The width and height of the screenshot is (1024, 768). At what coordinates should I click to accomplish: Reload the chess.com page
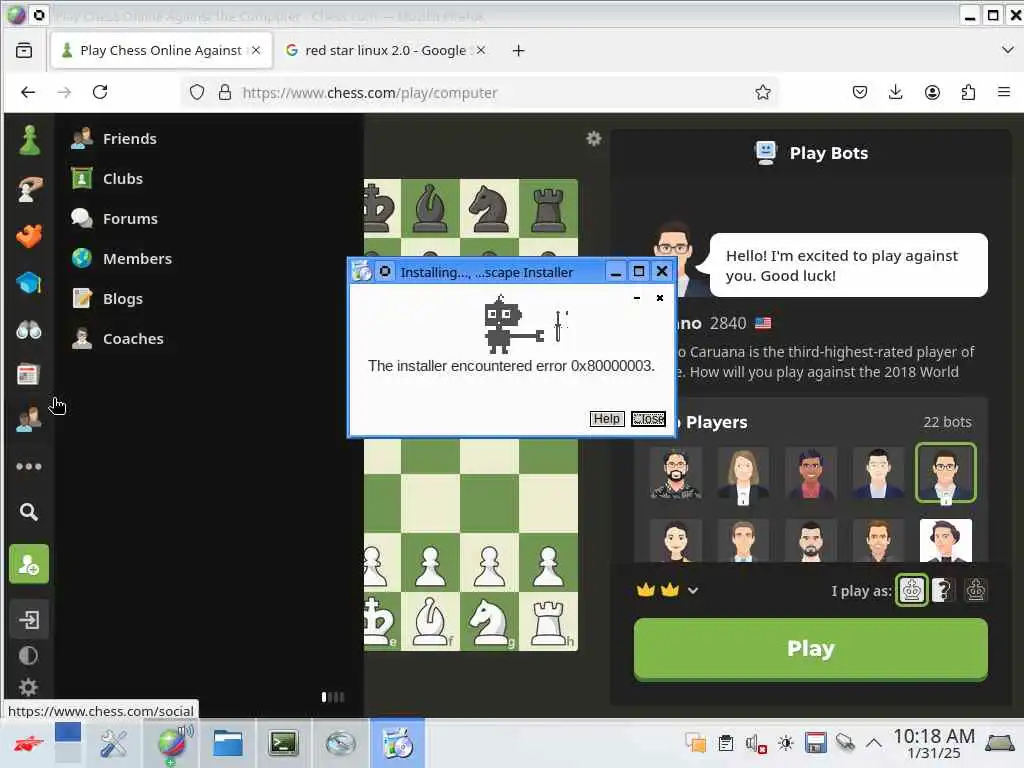coord(100,92)
